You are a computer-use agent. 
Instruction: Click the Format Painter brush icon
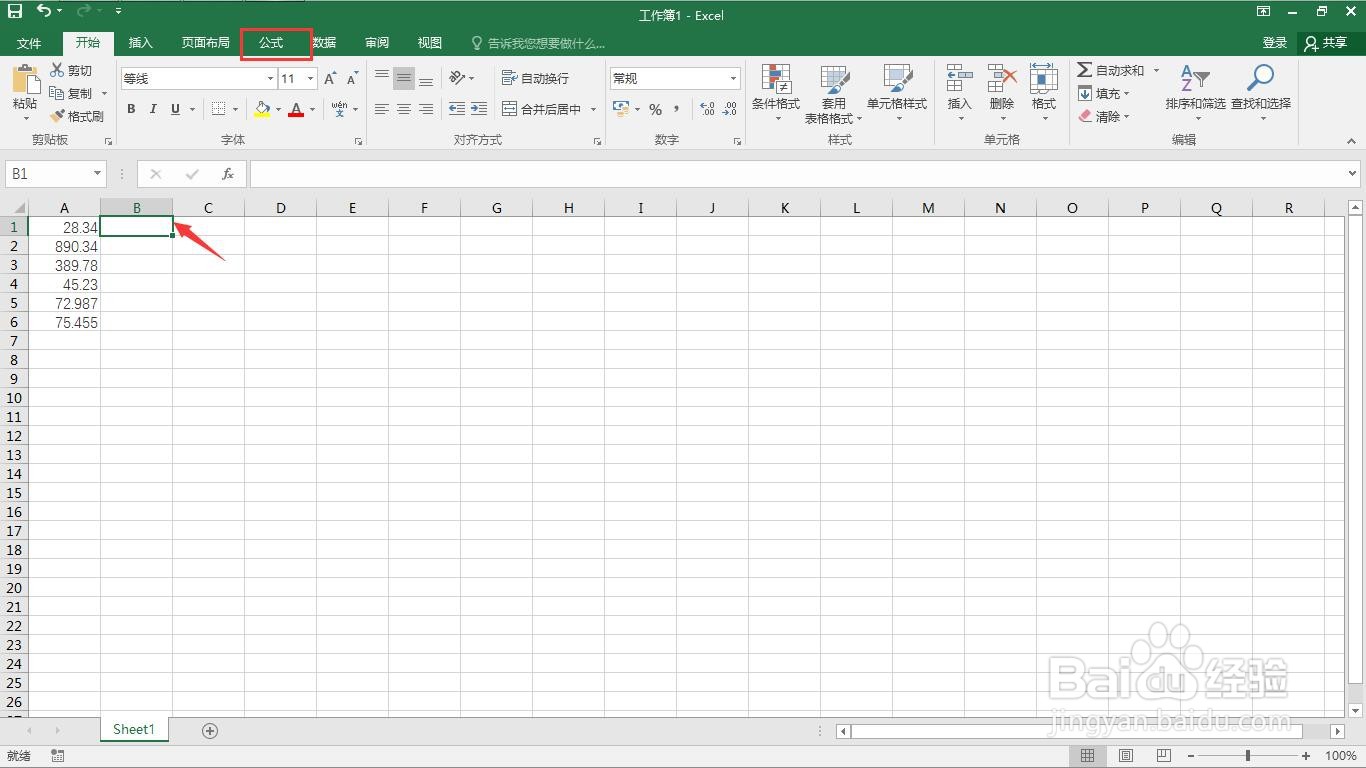[x=57, y=116]
